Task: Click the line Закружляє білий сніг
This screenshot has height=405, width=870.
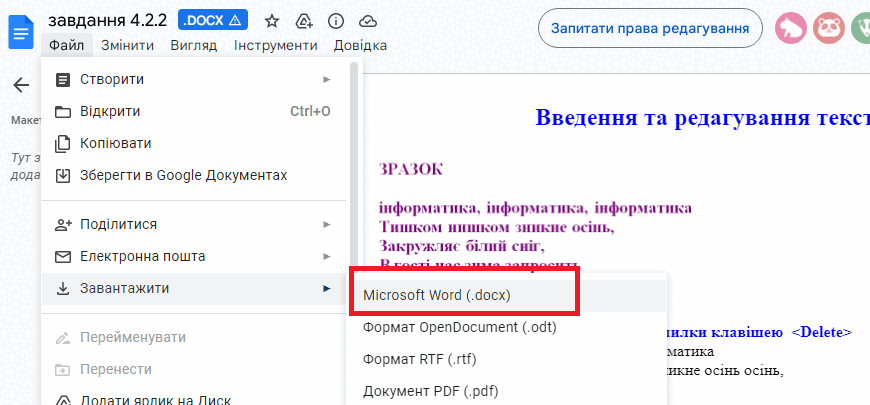Action: (x=462, y=245)
